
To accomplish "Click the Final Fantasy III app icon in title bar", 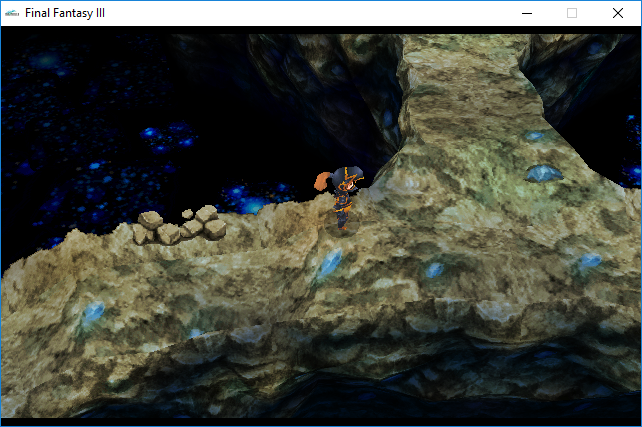I will click(x=12, y=13).
